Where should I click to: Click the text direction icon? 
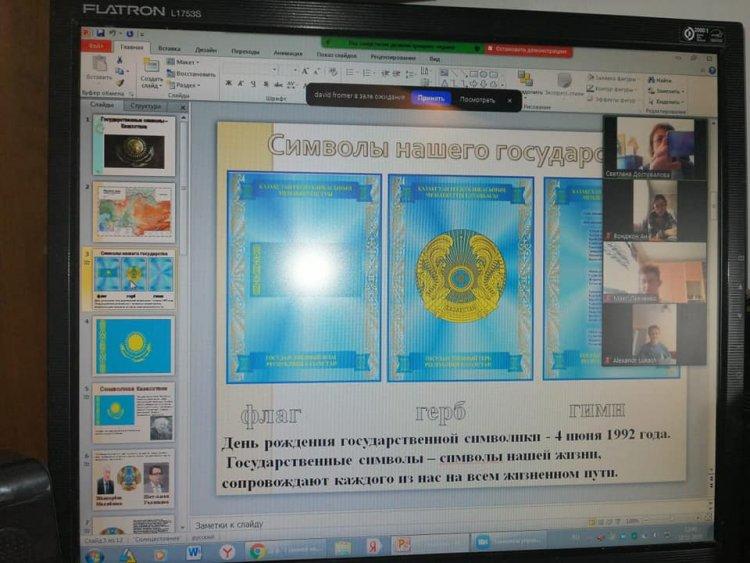click(424, 71)
